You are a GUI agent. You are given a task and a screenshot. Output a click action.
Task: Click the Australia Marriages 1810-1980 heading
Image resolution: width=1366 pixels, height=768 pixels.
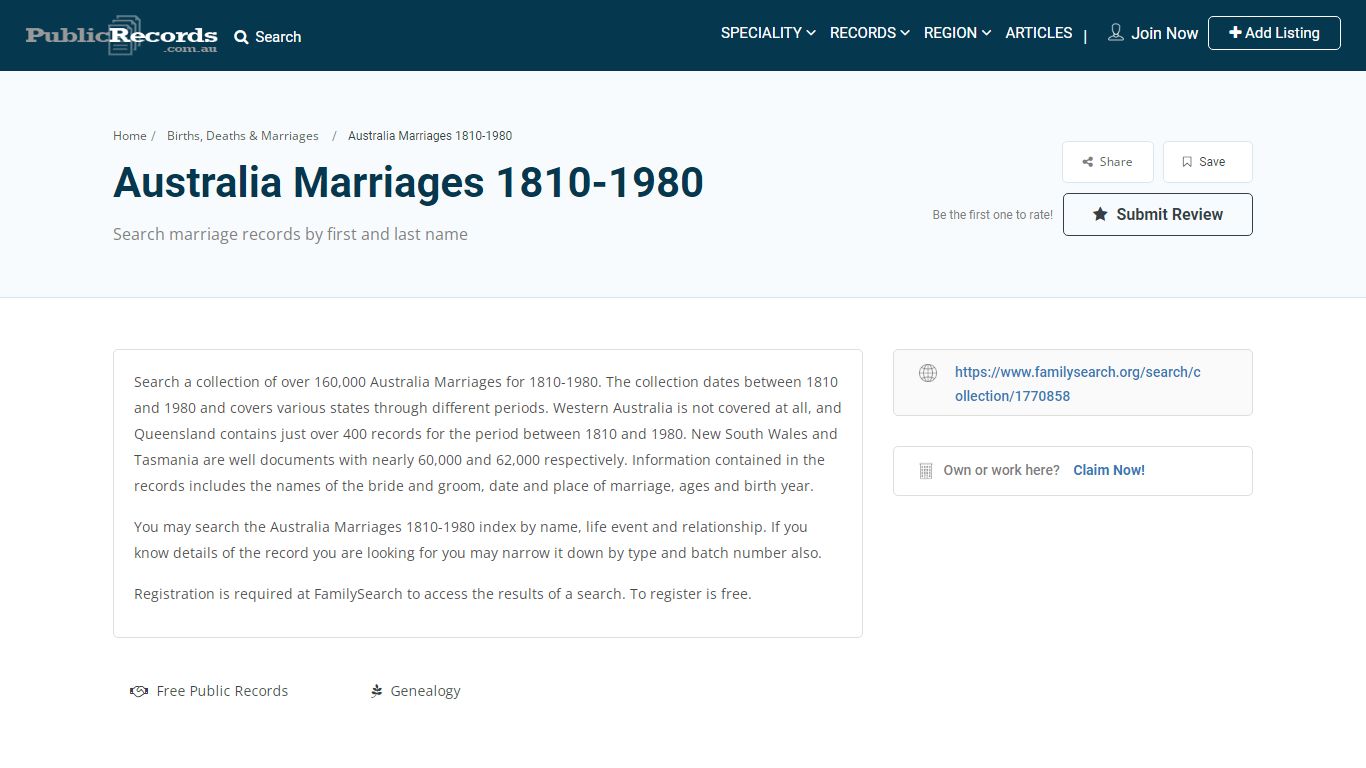click(x=408, y=183)
